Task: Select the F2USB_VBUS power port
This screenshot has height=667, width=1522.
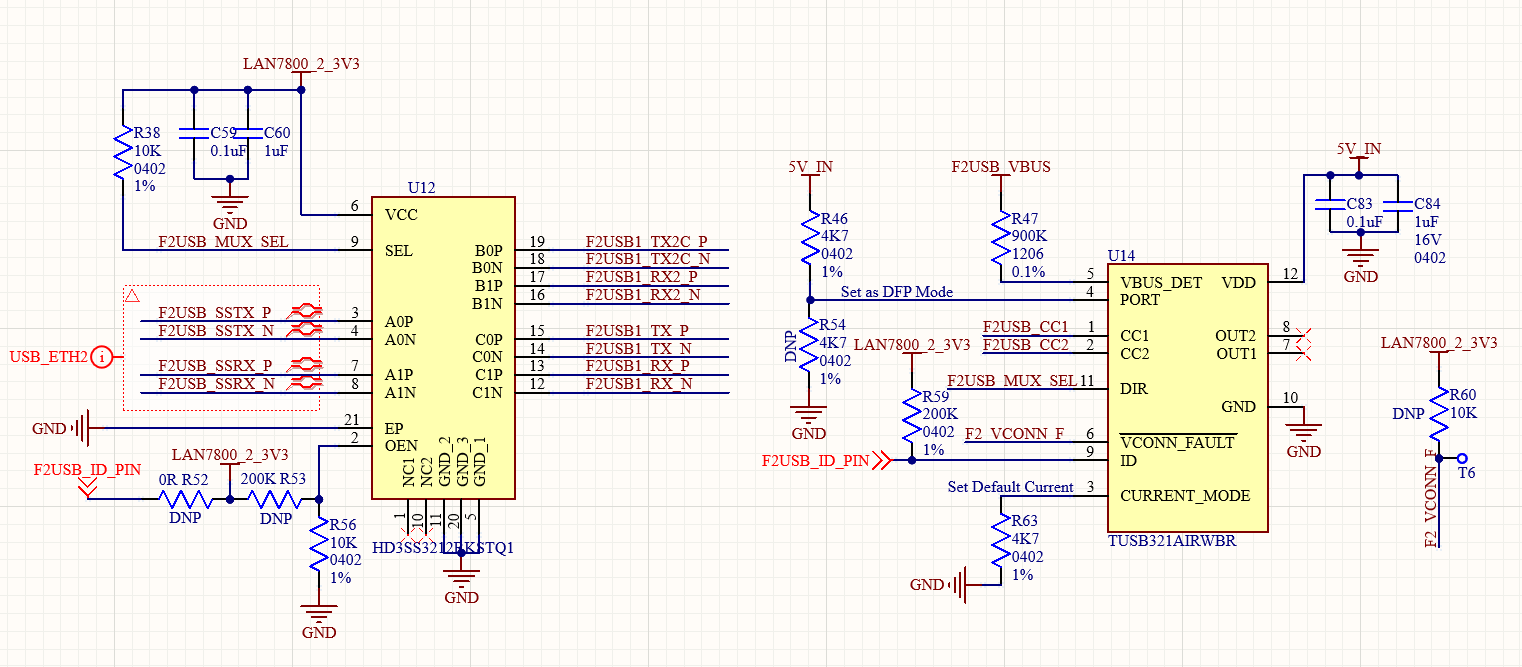Action: pyautogui.click(x=1000, y=172)
